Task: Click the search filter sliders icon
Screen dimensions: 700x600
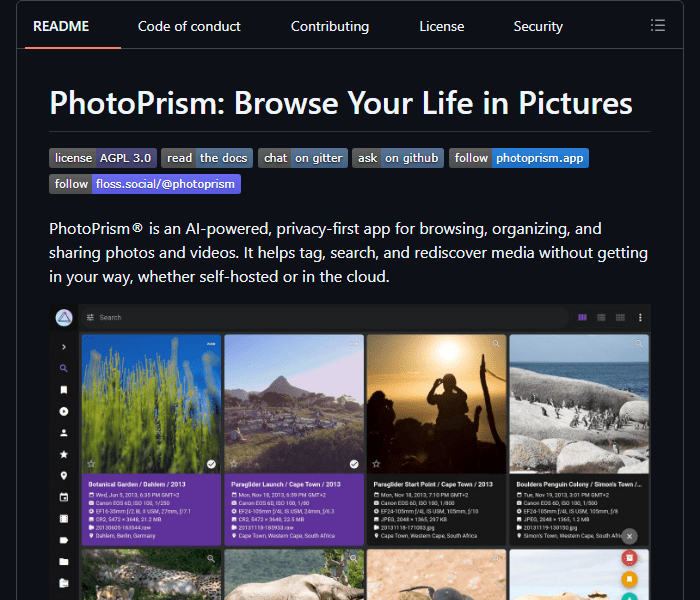Action: tap(90, 317)
